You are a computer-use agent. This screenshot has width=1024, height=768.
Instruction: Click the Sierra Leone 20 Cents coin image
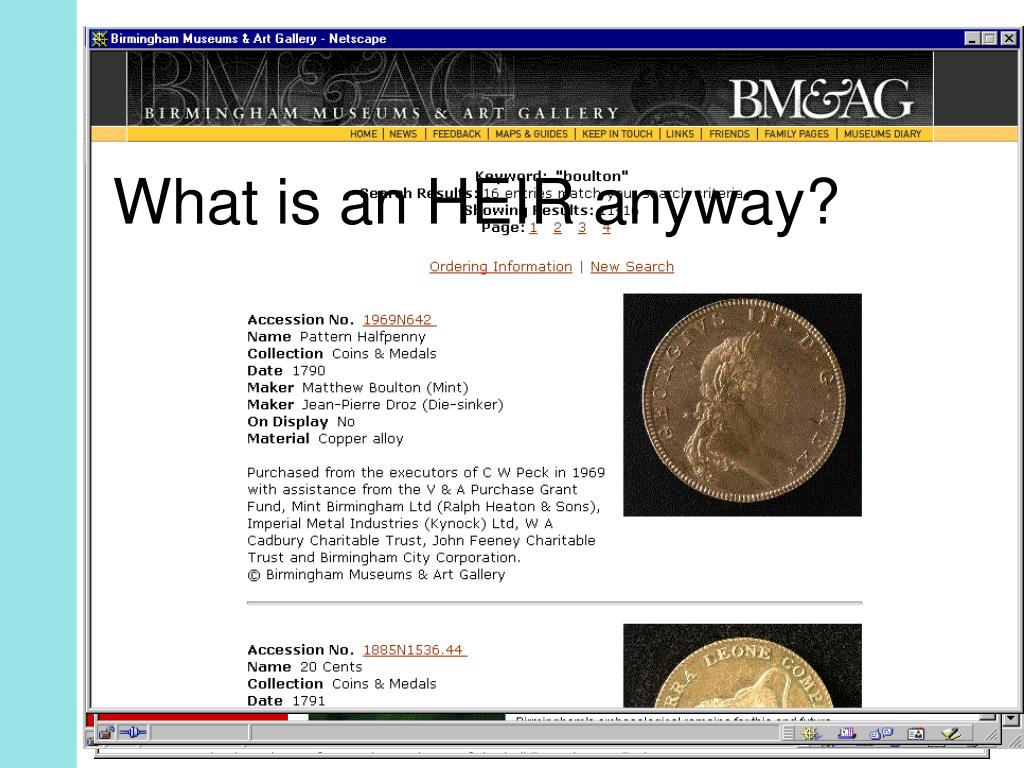point(743,665)
